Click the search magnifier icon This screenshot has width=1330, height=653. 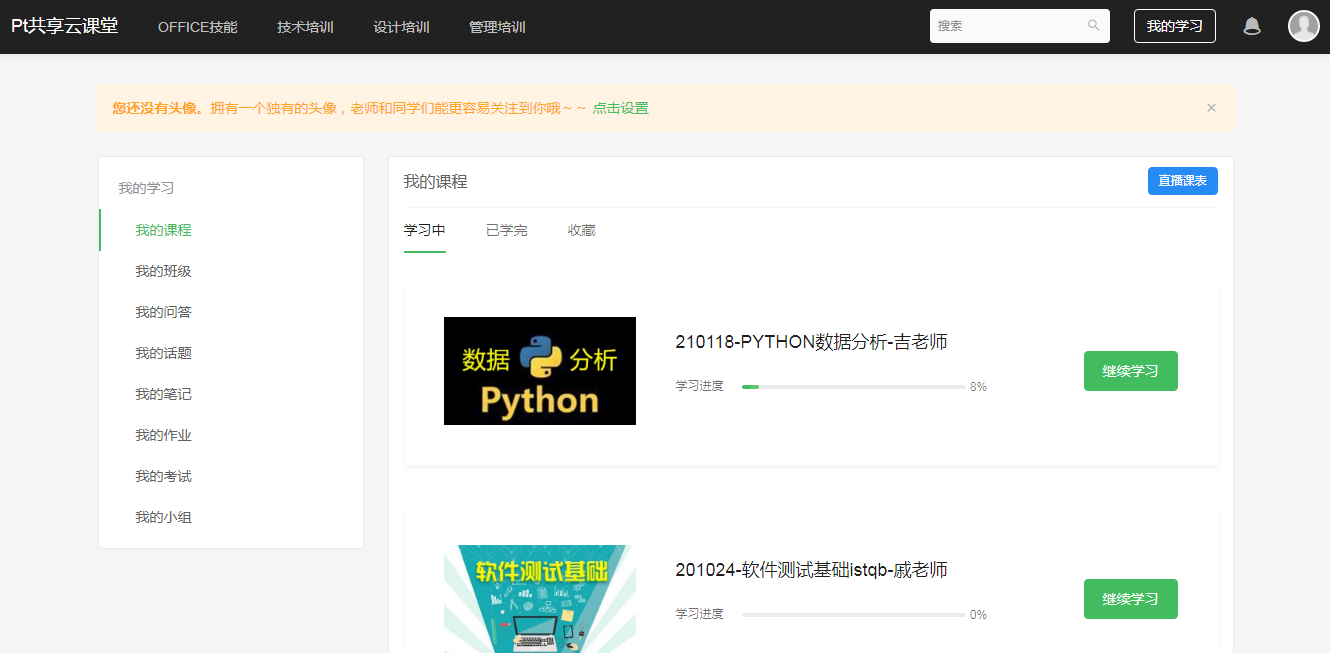[x=1093, y=26]
